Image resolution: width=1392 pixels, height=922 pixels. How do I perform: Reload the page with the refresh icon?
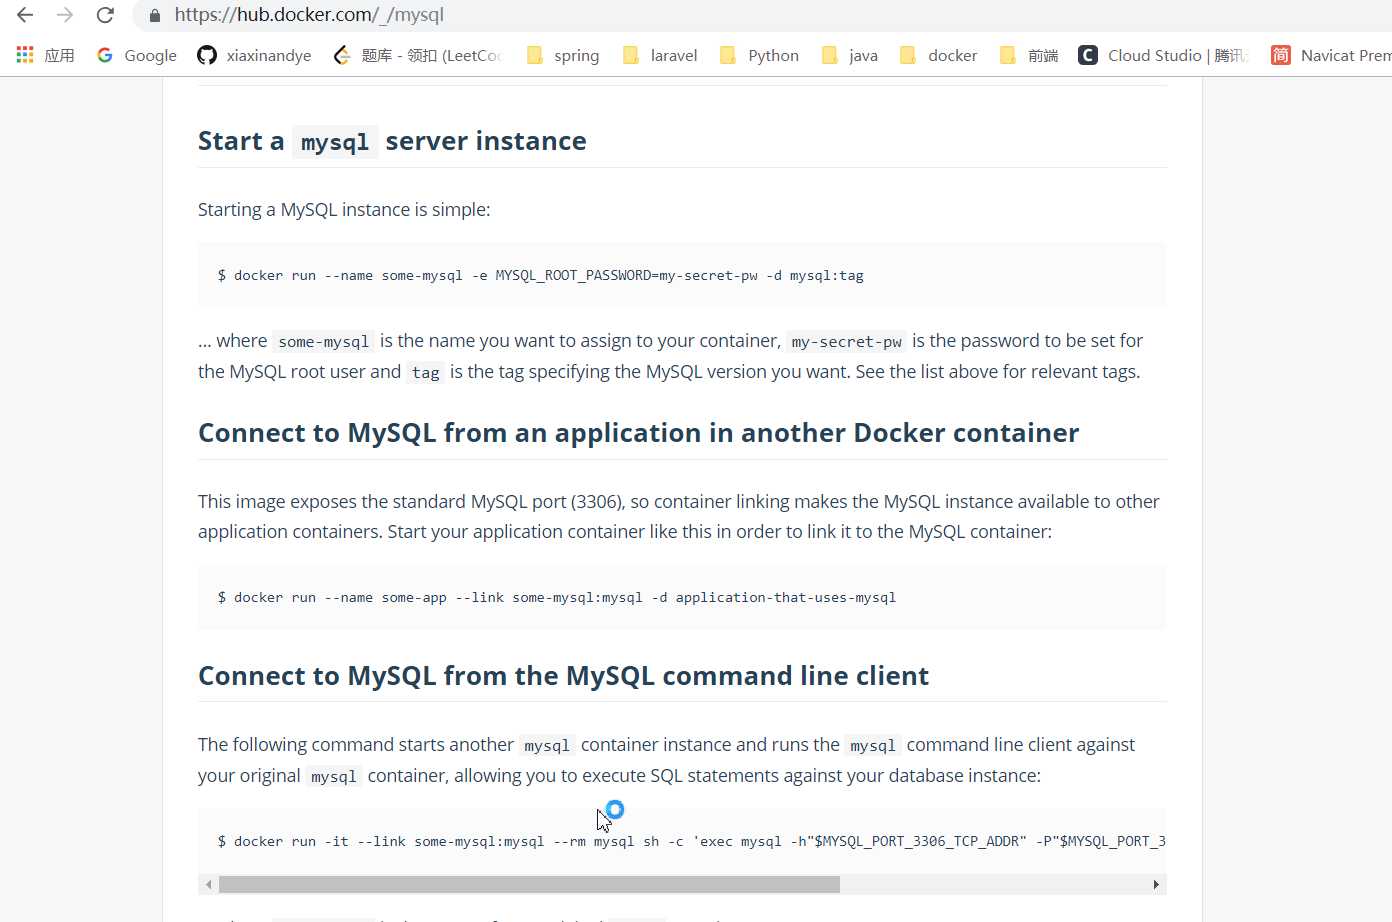[x=105, y=15]
